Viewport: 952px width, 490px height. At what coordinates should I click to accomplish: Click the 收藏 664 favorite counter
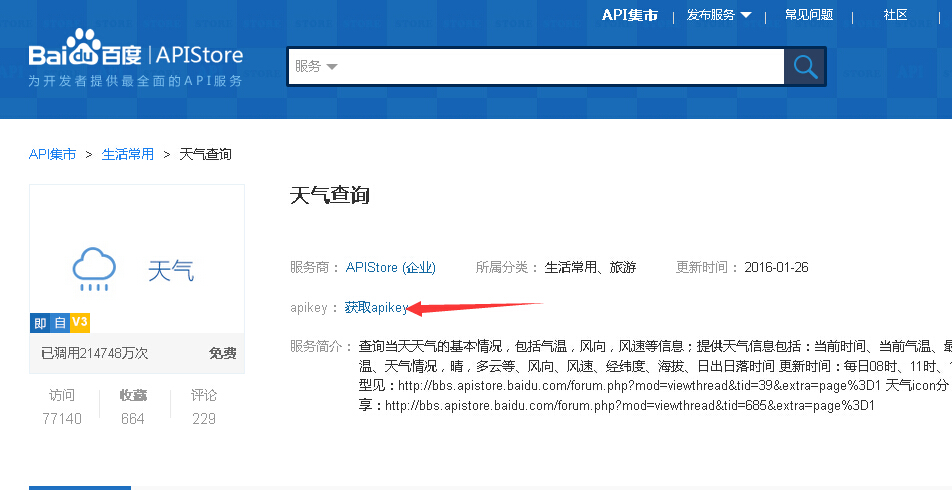click(133, 407)
